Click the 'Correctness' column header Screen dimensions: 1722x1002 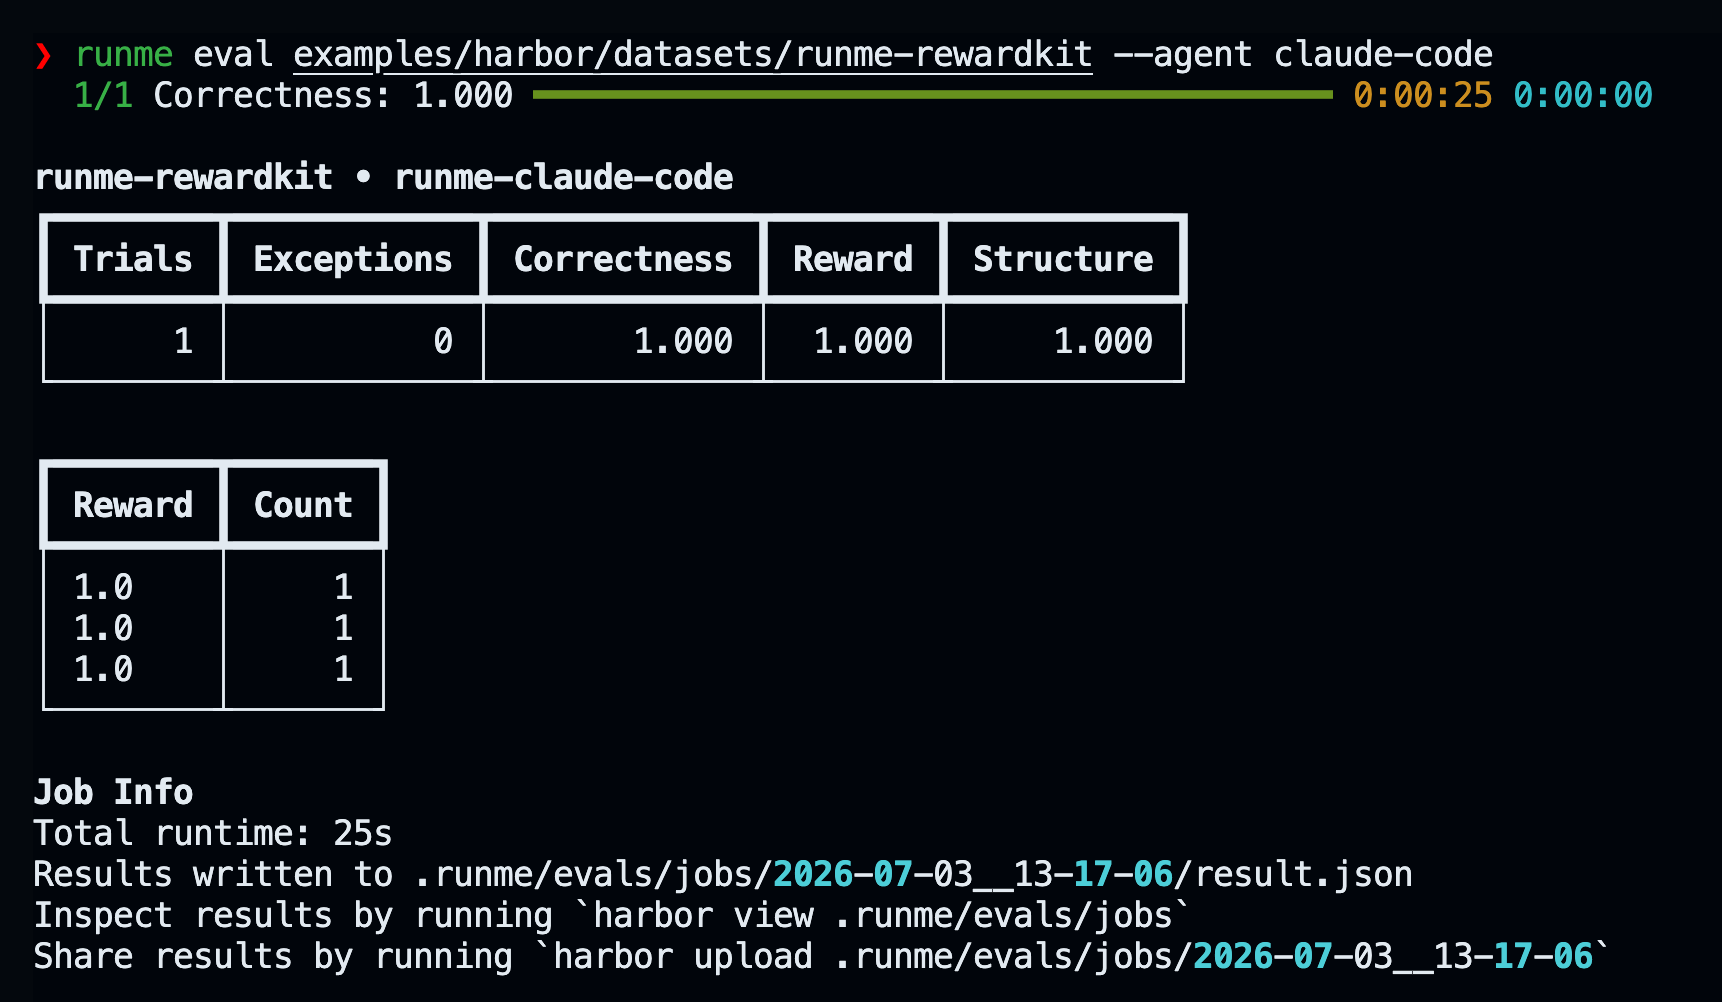click(623, 259)
